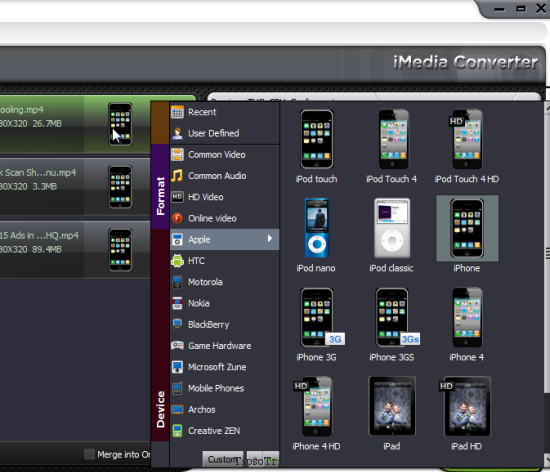Close the iMedia Converter window
Screen dimensions: 550x472
(541, 8)
